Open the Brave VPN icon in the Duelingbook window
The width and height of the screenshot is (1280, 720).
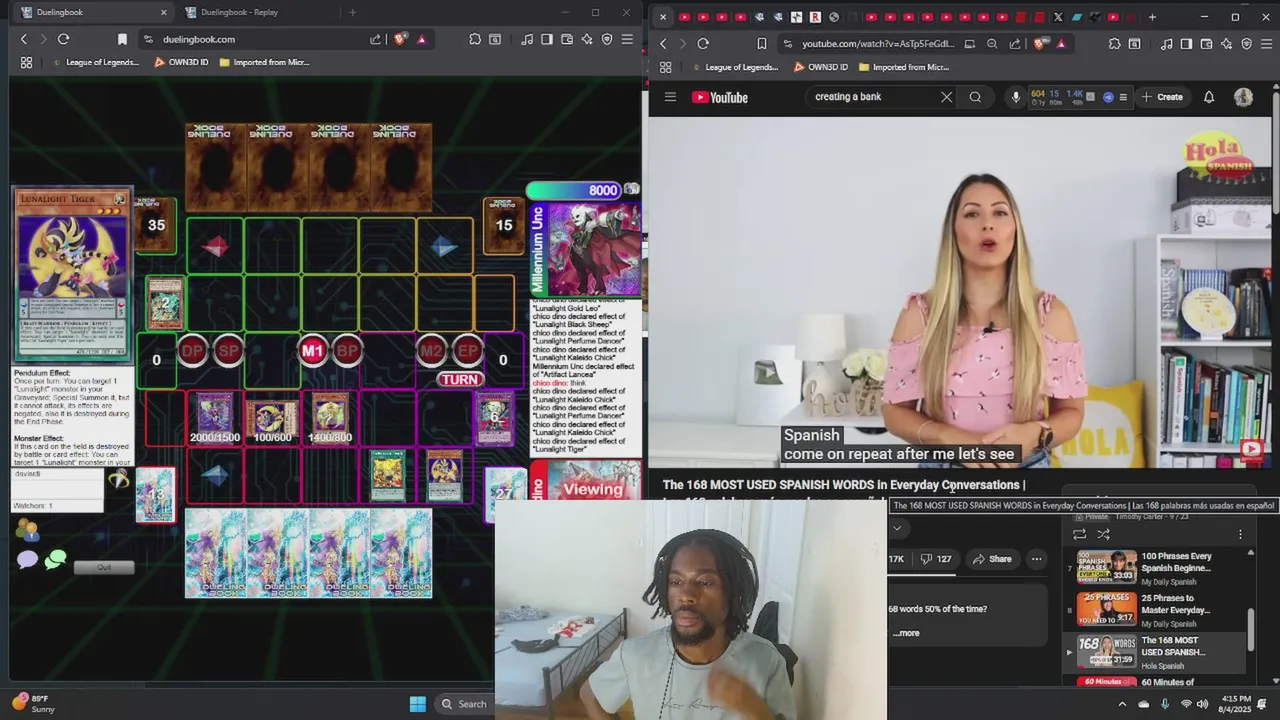[607, 39]
